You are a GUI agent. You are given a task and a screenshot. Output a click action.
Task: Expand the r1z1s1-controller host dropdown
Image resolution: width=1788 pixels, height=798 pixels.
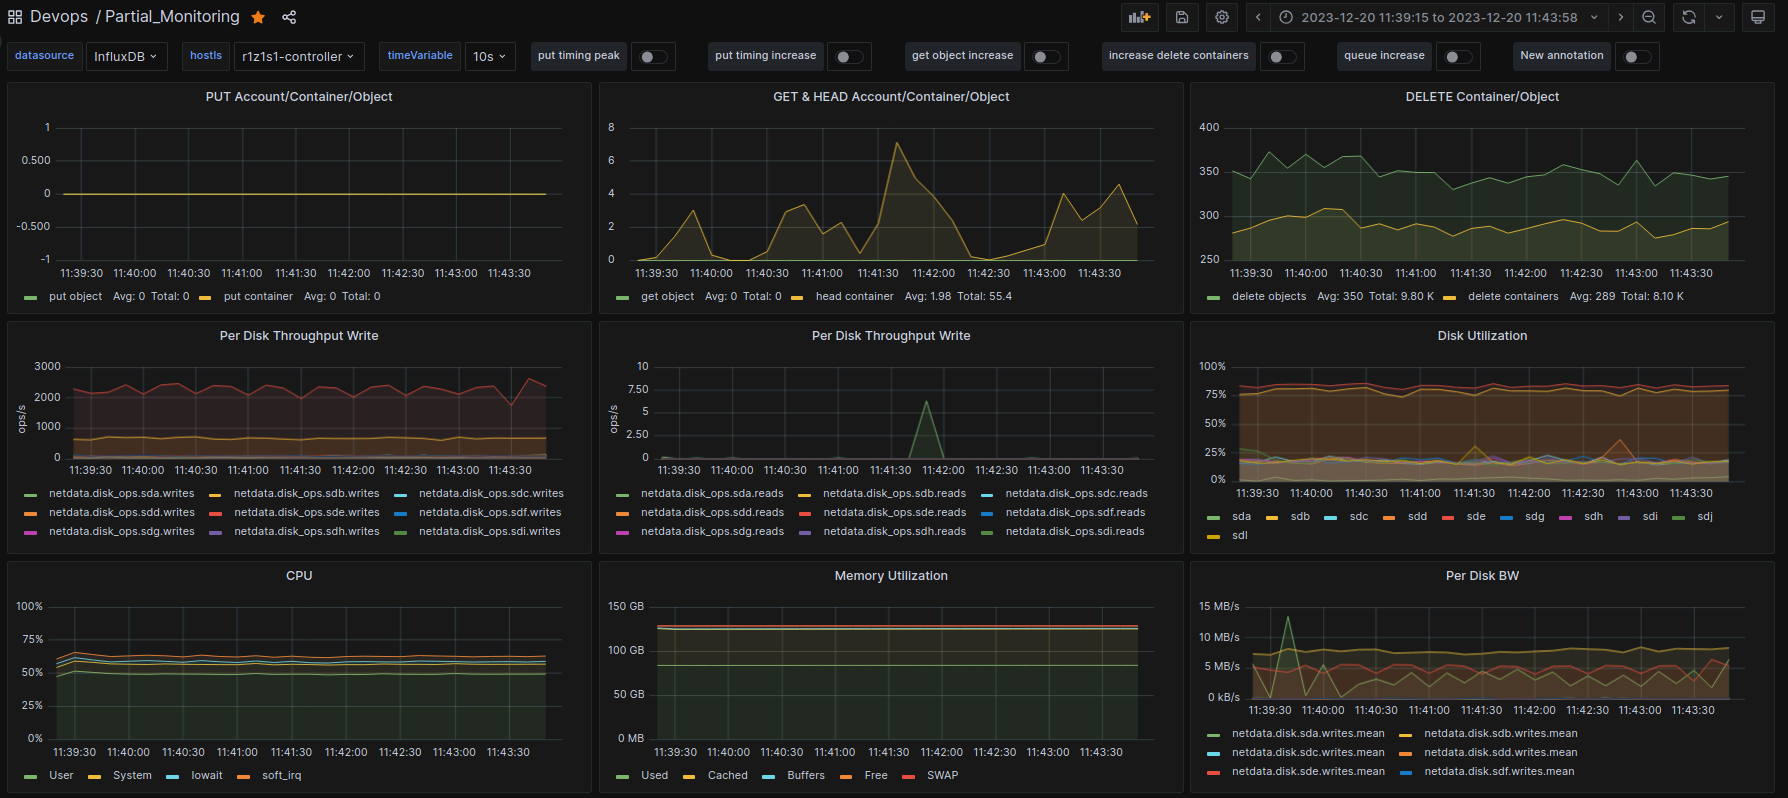298,57
